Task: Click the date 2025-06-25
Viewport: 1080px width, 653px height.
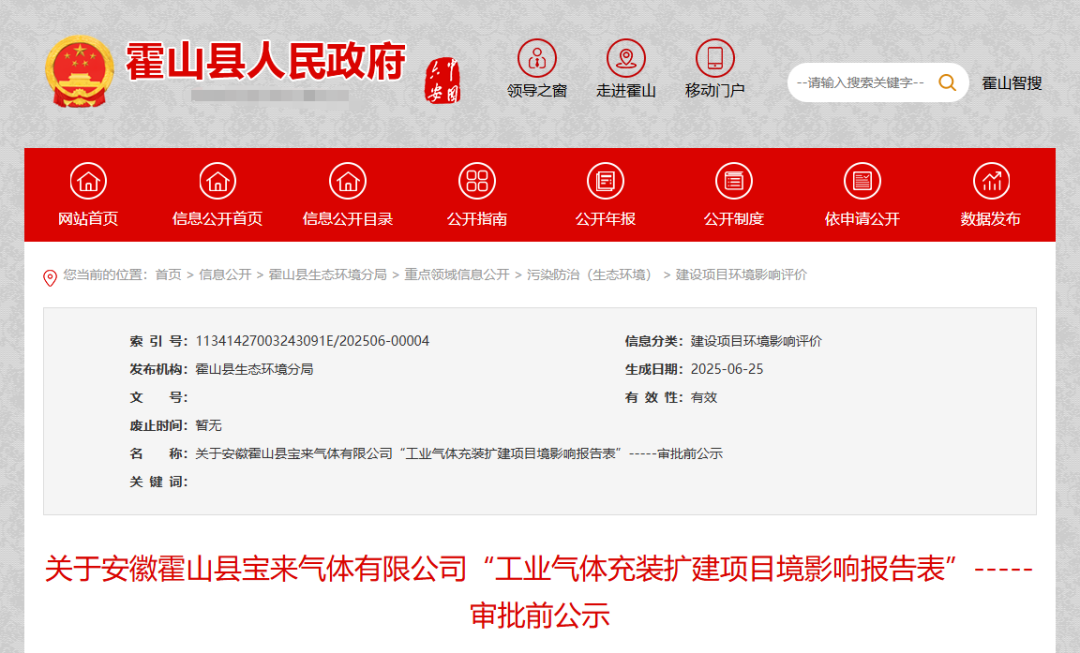Action: pyautogui.click(x=727, y=369)
